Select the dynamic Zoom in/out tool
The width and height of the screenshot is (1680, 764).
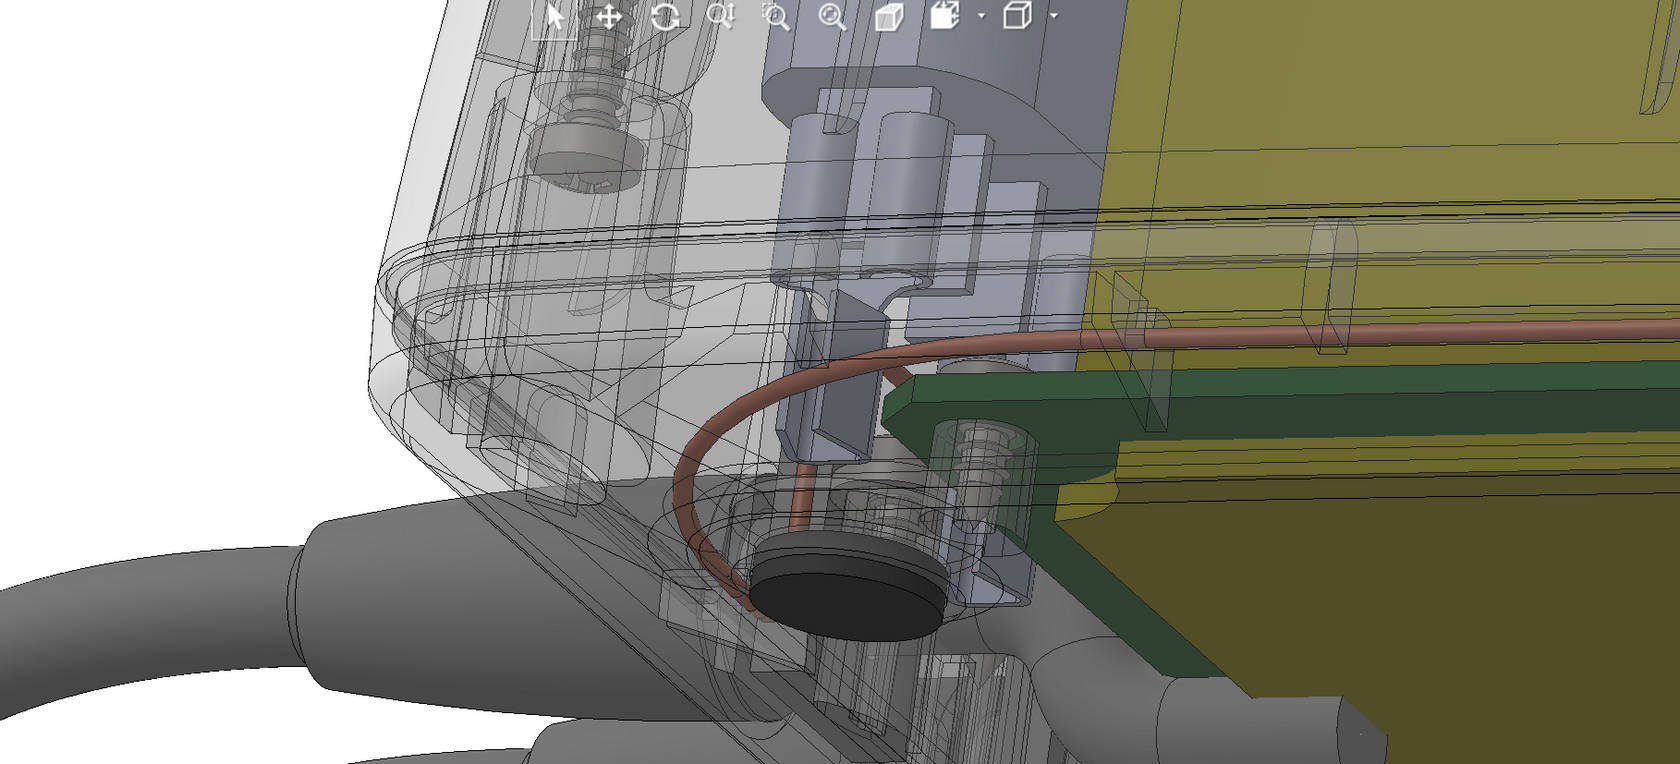[x=720, y=17]
